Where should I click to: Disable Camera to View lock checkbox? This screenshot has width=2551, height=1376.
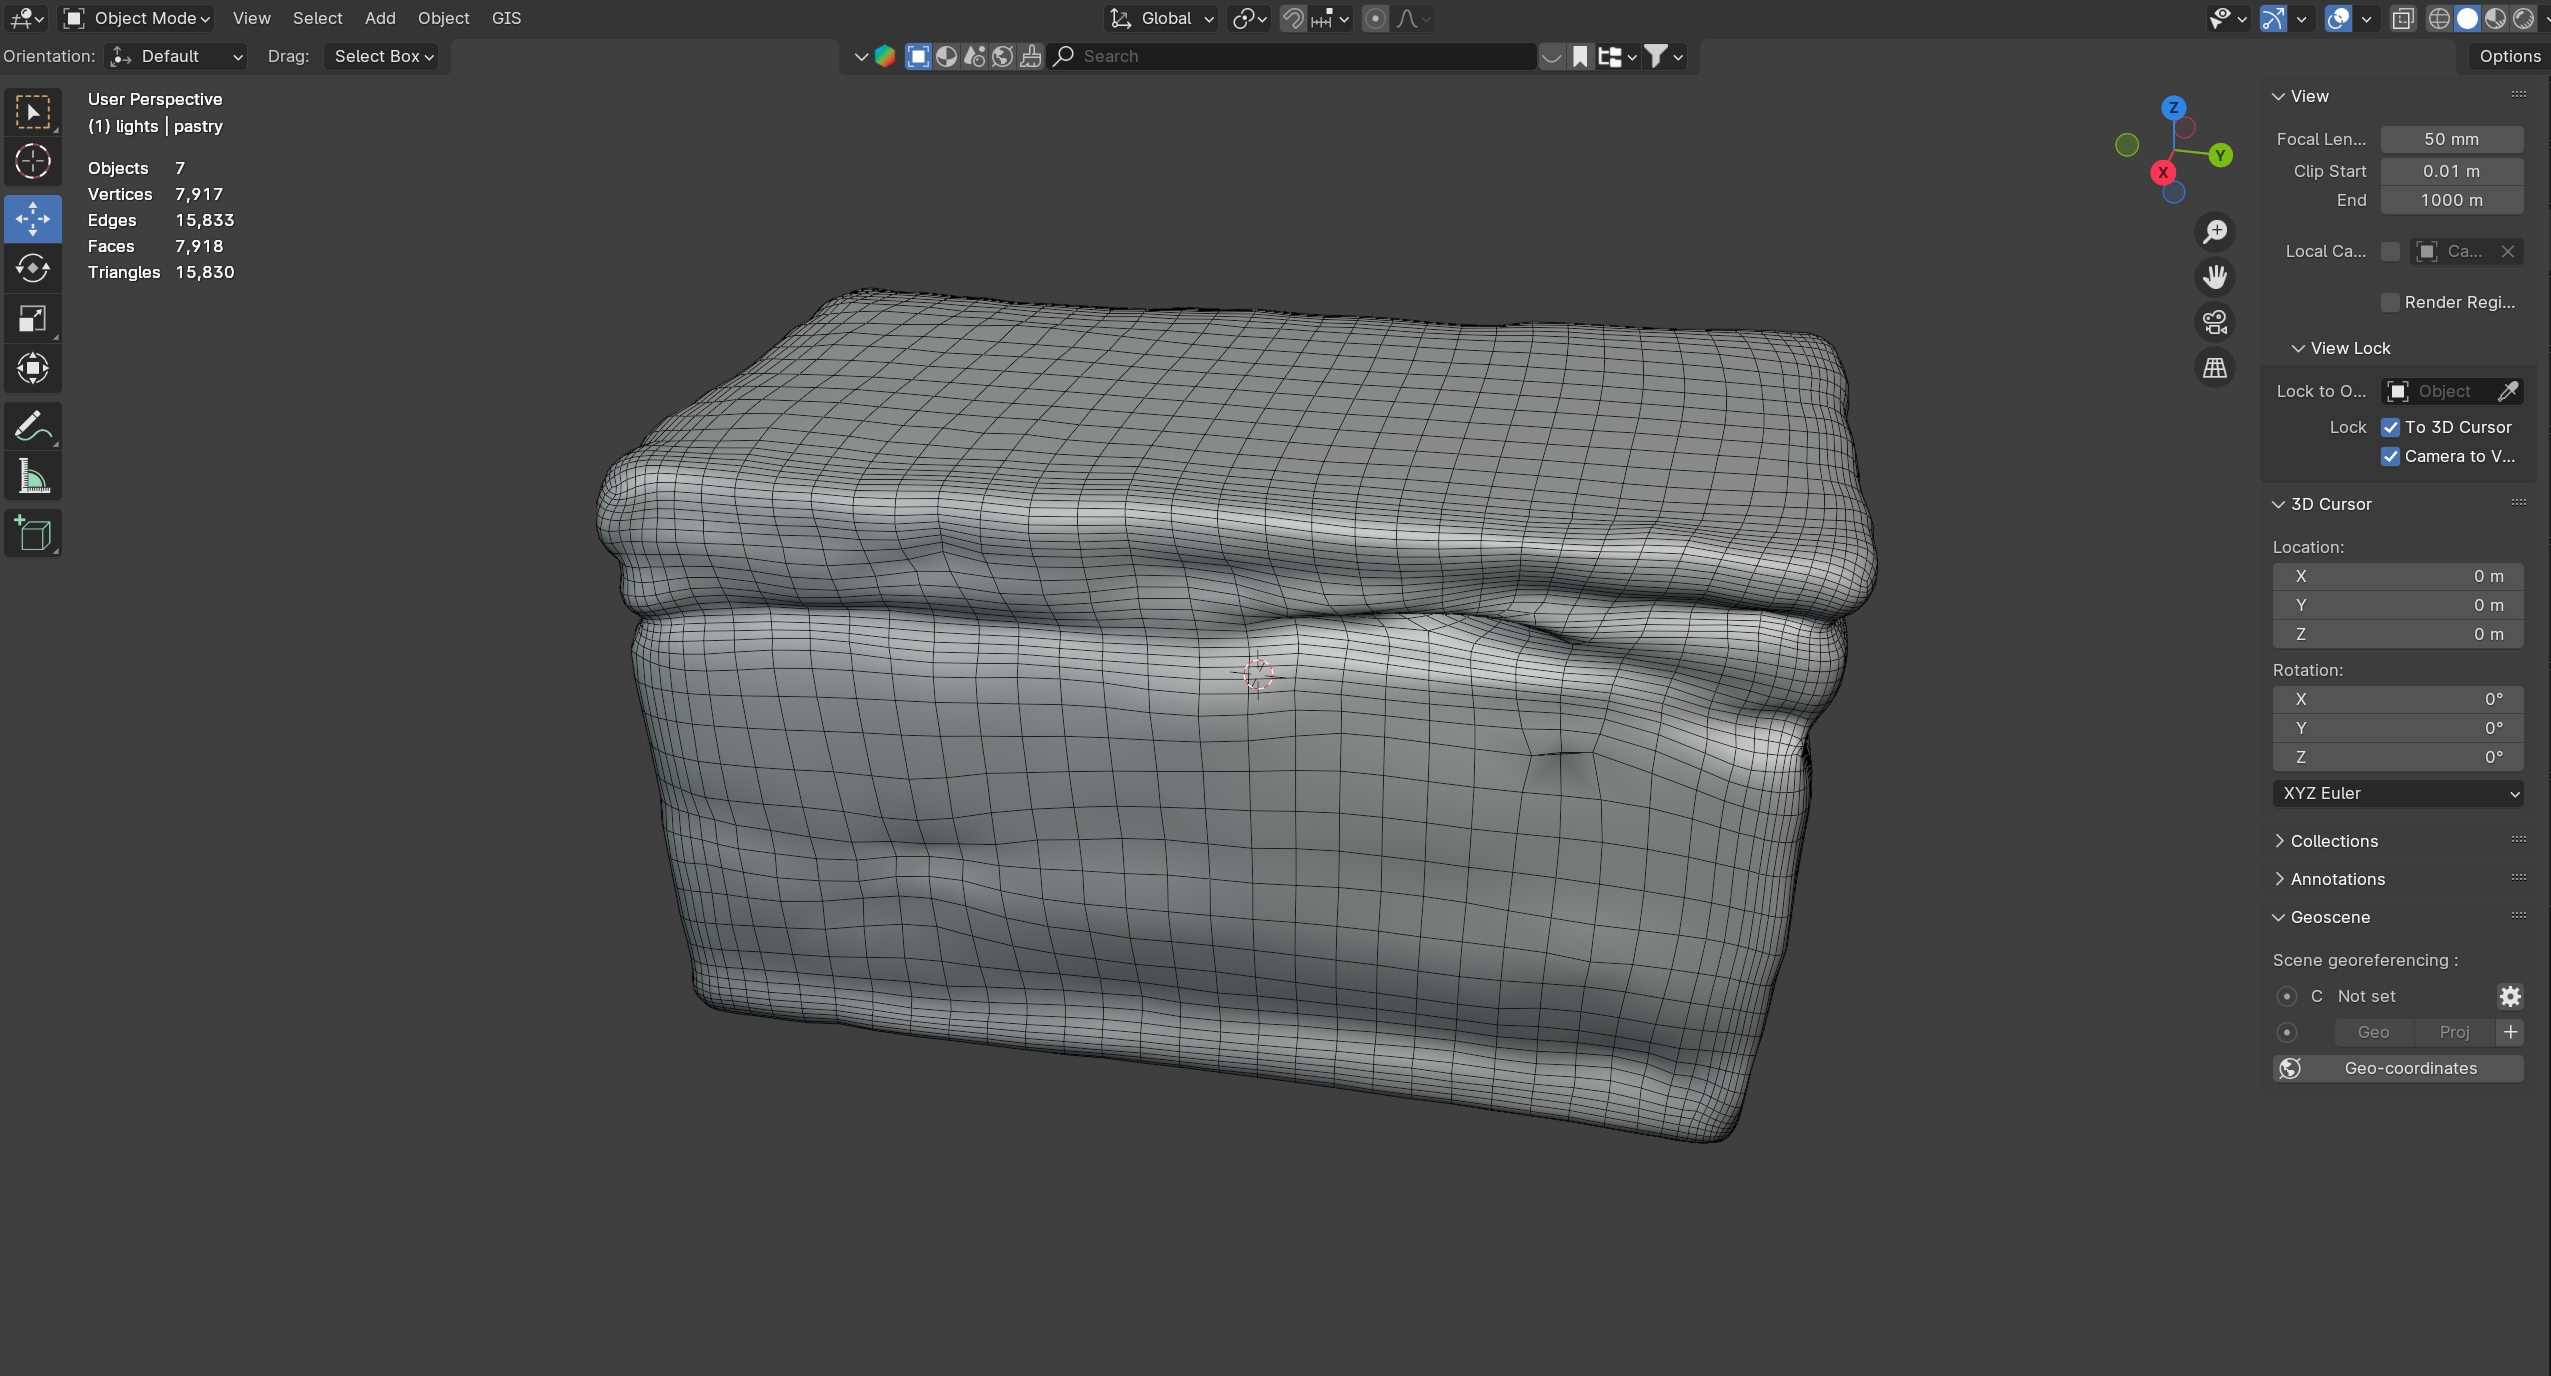pos(2390,456)
